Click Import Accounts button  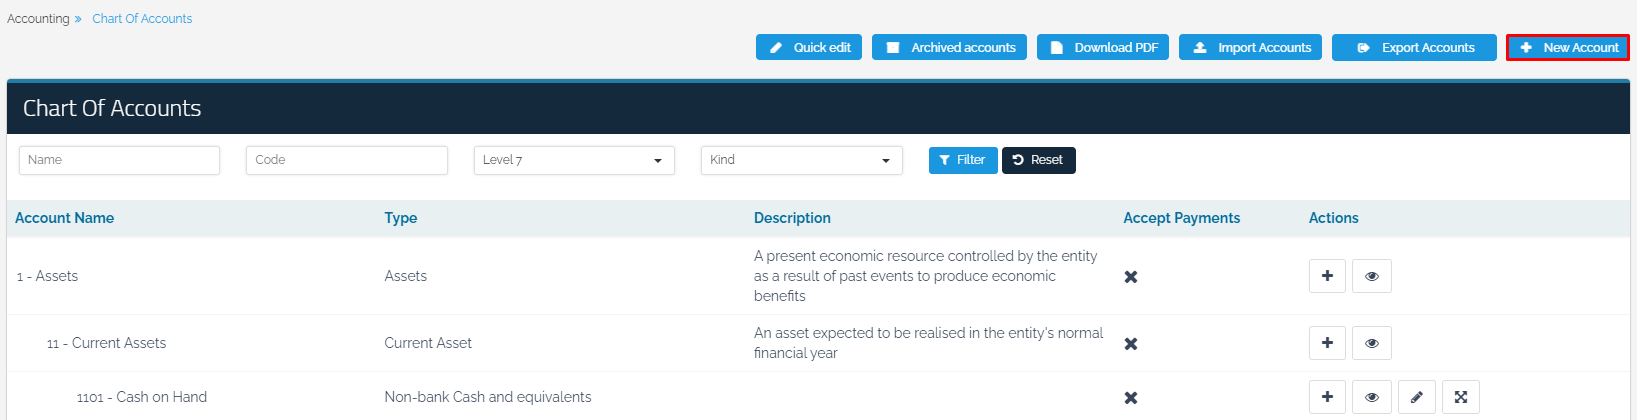pyautogui.click(x=1250, y=47)
